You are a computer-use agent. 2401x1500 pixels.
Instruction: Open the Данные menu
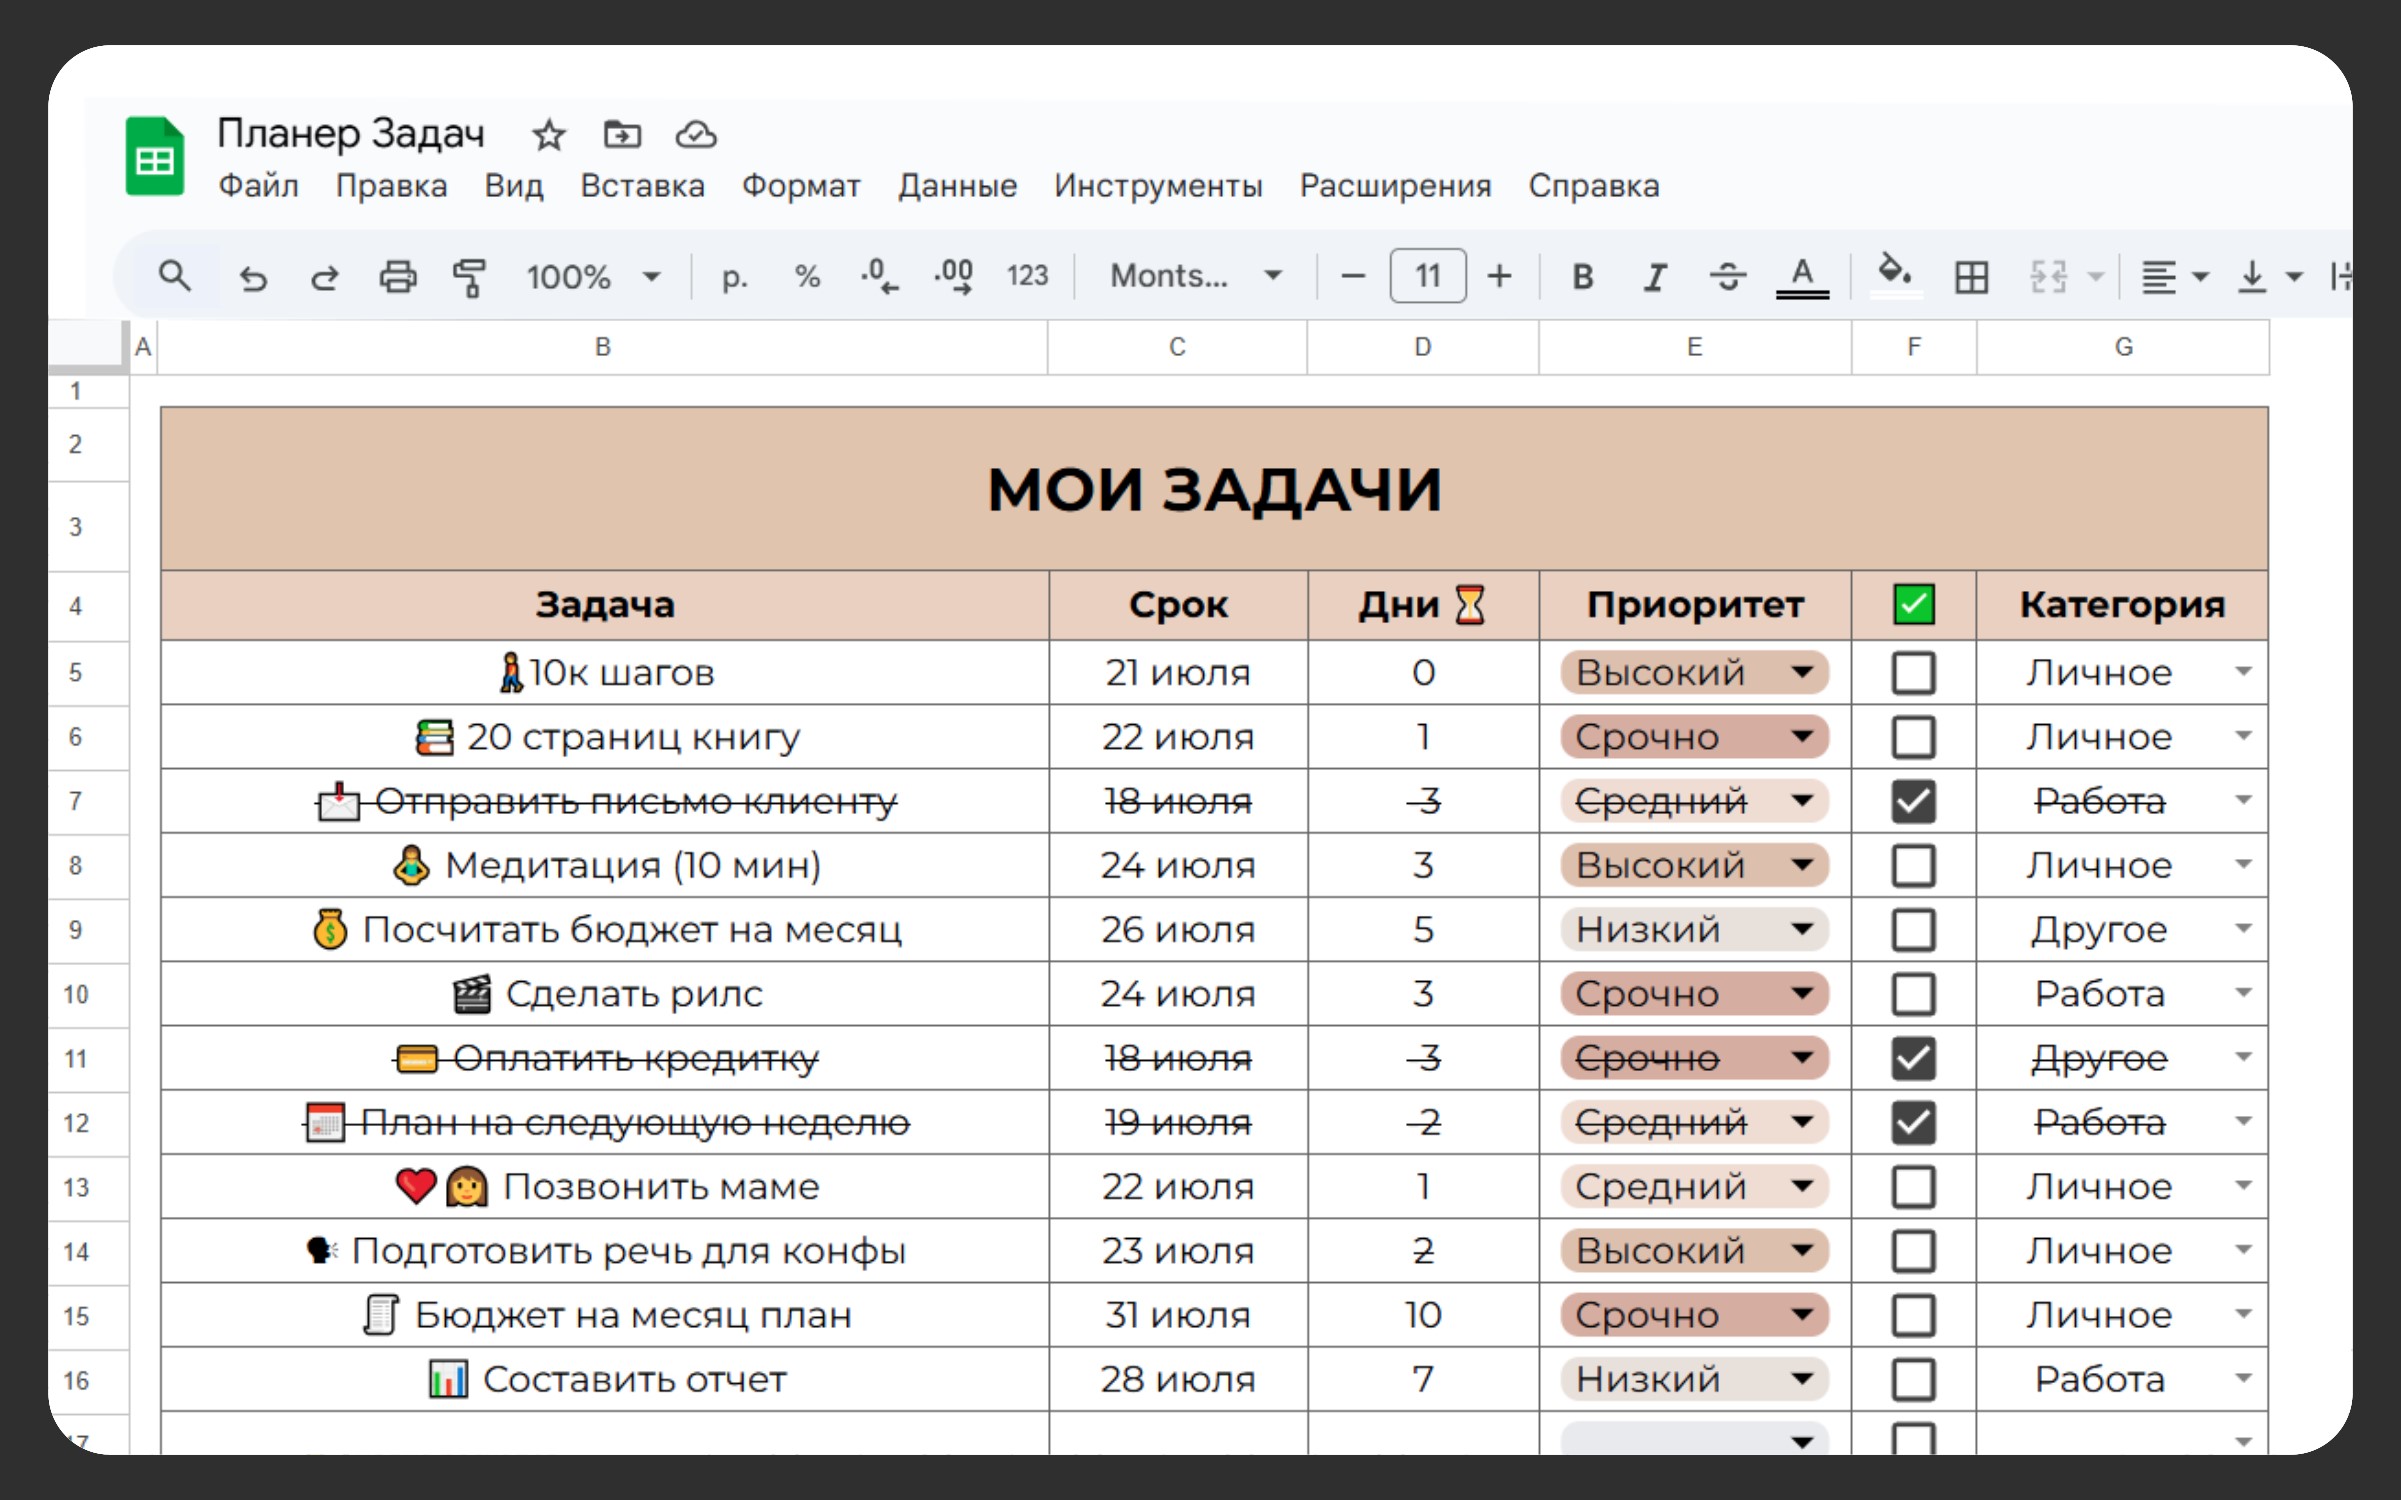pyautogui.click(x=957, y=186)
